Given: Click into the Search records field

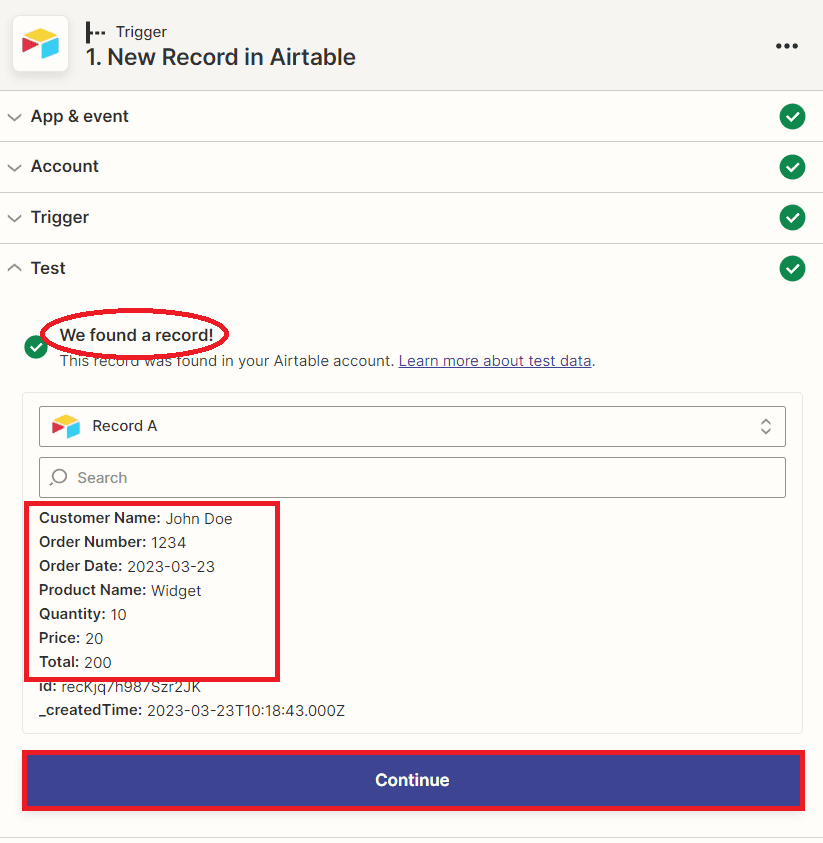Looking at the screenshot, I should [x=420, y=478].
